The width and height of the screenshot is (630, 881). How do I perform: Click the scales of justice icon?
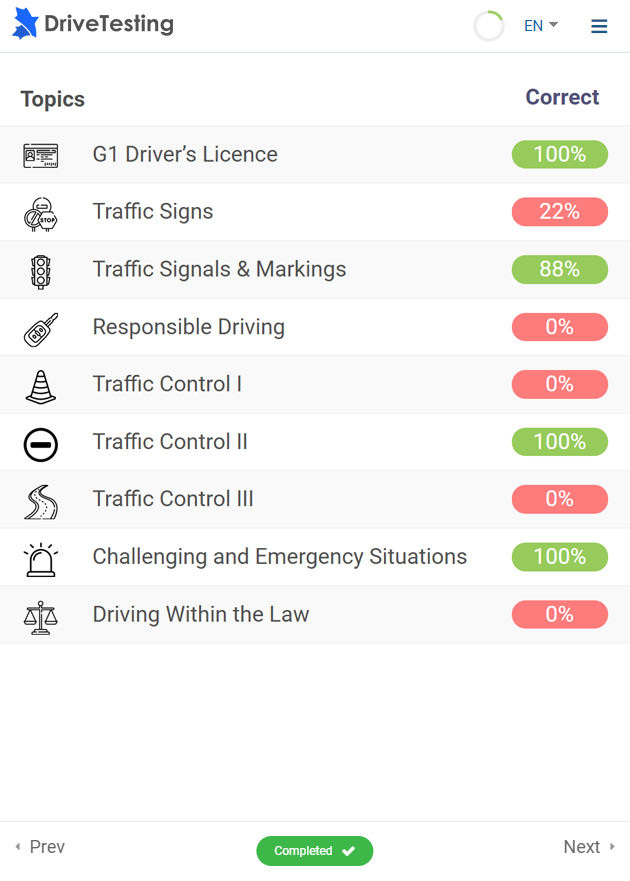(41, 615)
